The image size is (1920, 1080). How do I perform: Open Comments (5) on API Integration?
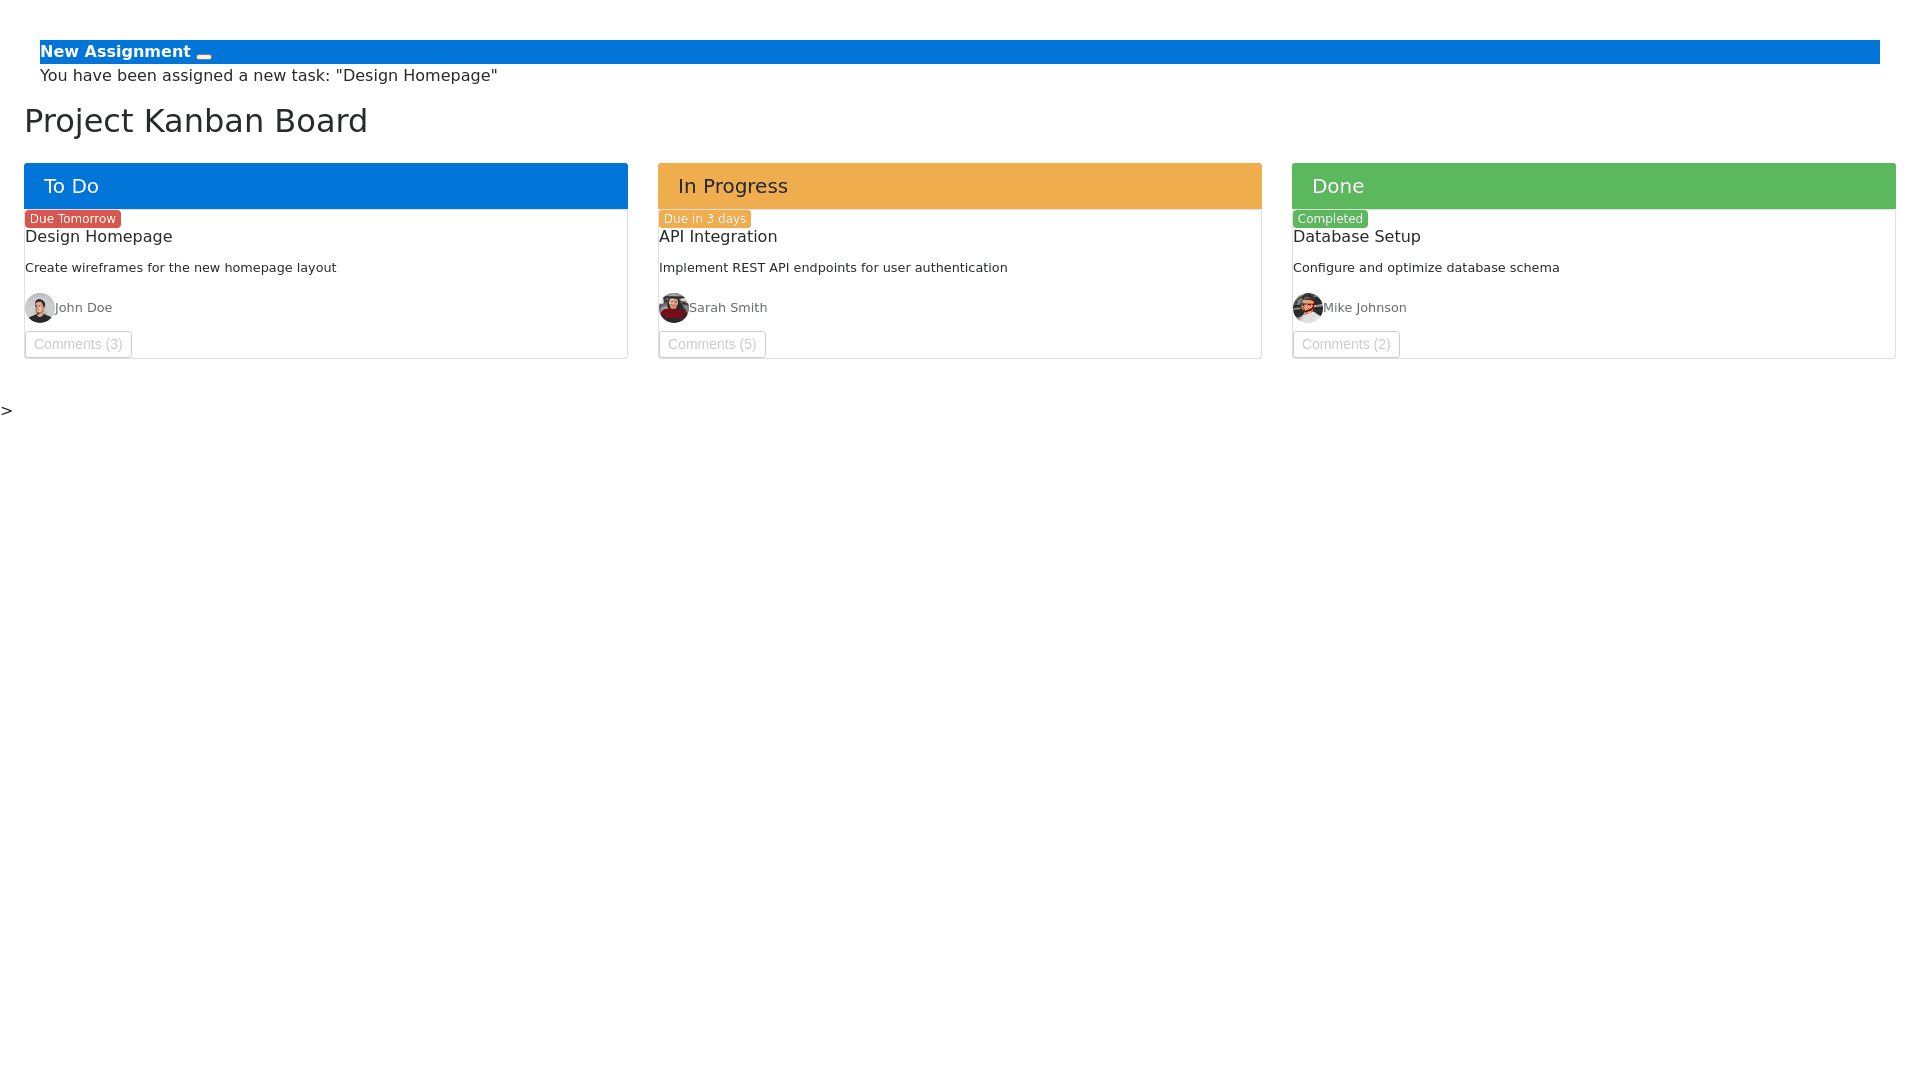[x=712, y=344]
